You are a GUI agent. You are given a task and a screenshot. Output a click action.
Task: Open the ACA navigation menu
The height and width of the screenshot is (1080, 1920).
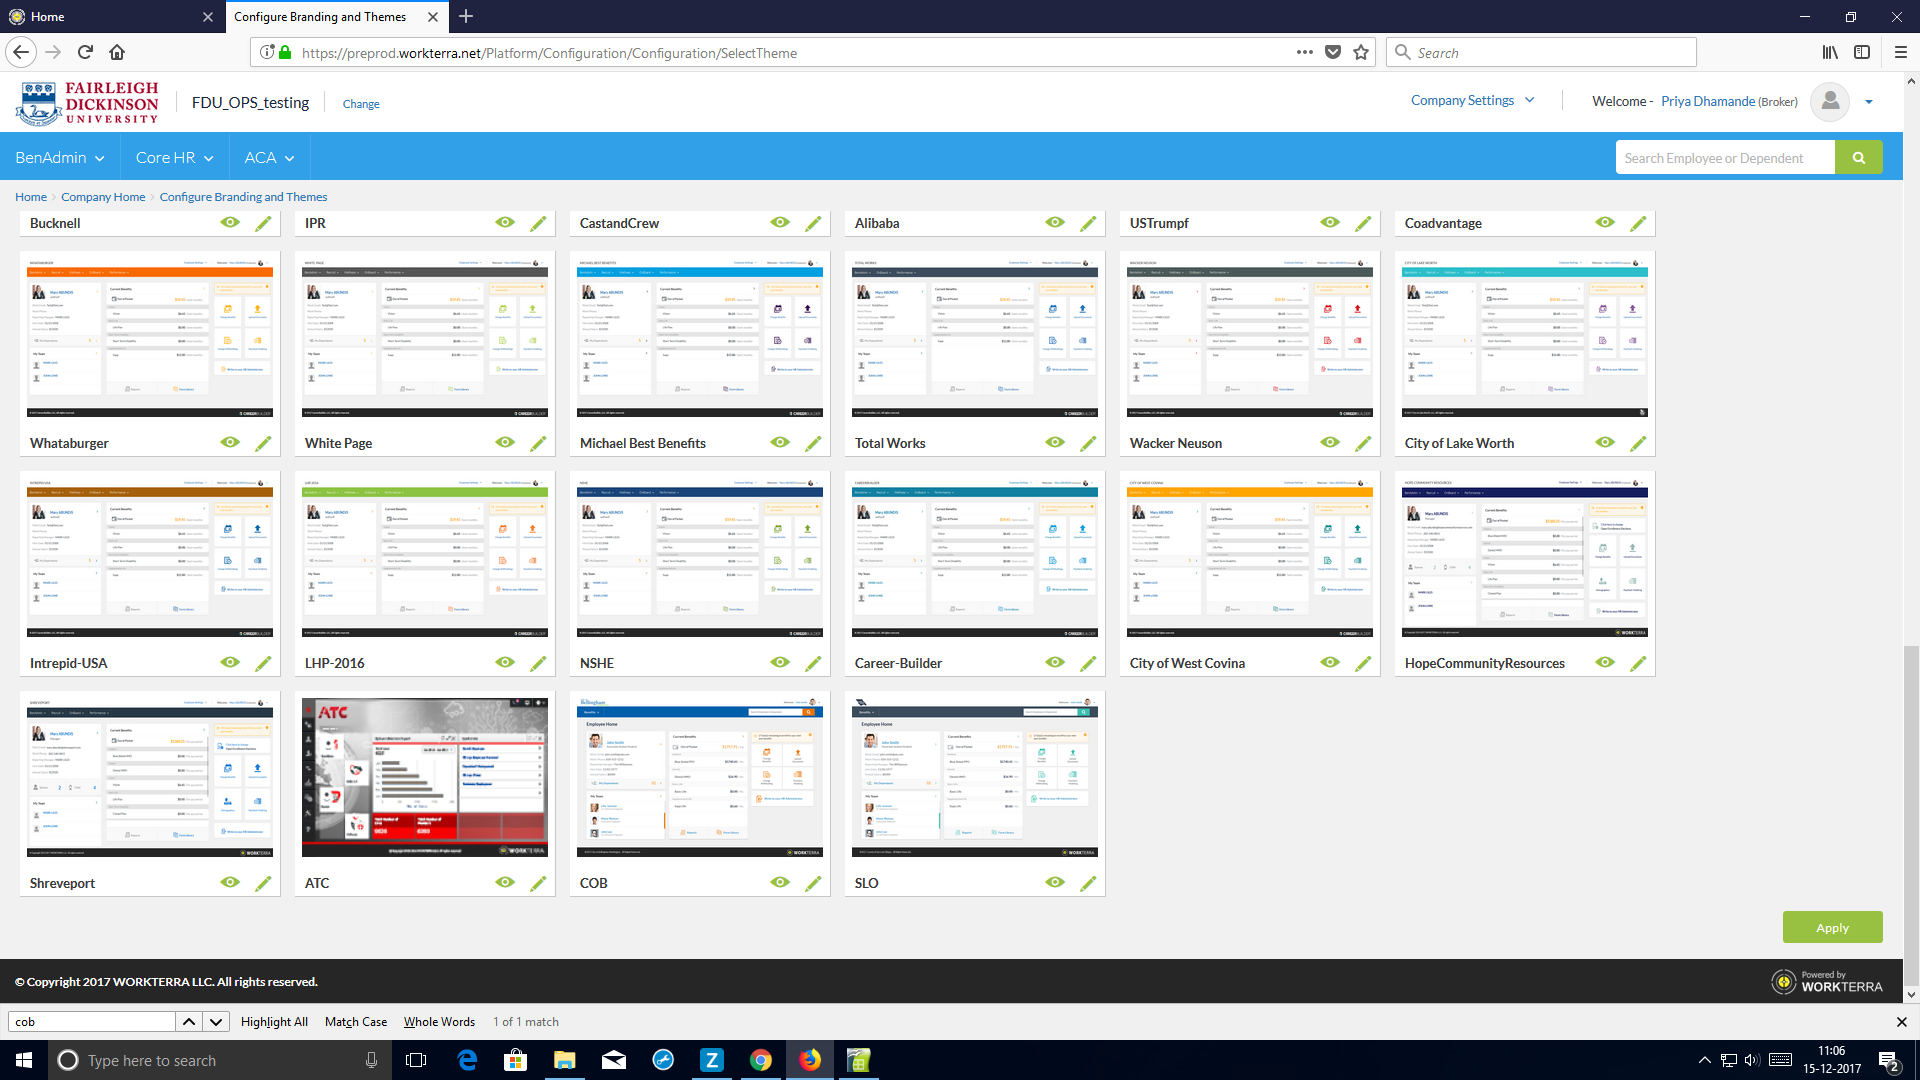pos(269,158)
